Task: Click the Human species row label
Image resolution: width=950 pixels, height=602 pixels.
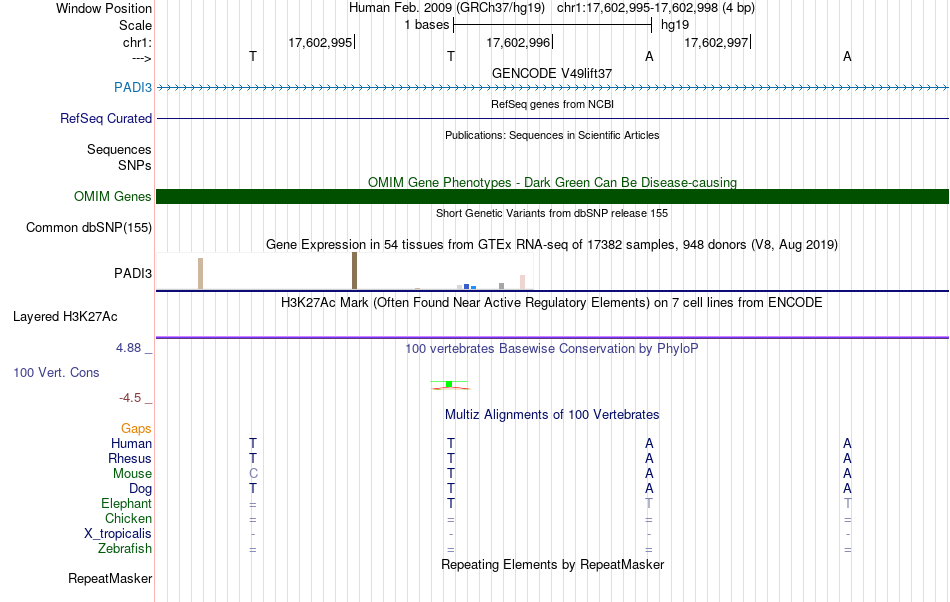Action: click(x=131, y=444)
